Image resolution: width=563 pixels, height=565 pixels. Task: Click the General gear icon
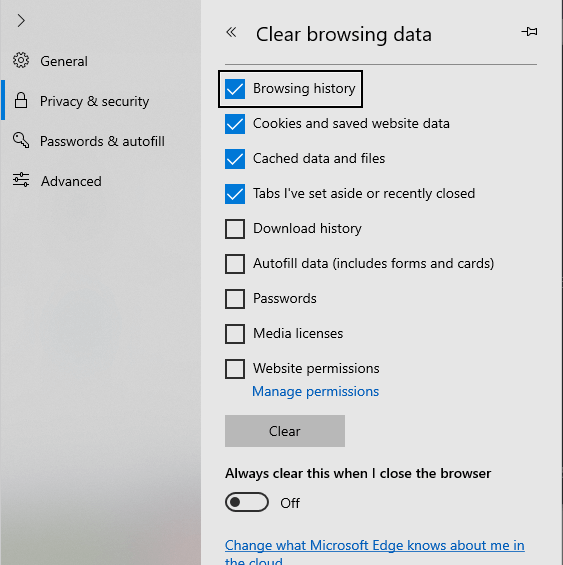click(21, 60)
